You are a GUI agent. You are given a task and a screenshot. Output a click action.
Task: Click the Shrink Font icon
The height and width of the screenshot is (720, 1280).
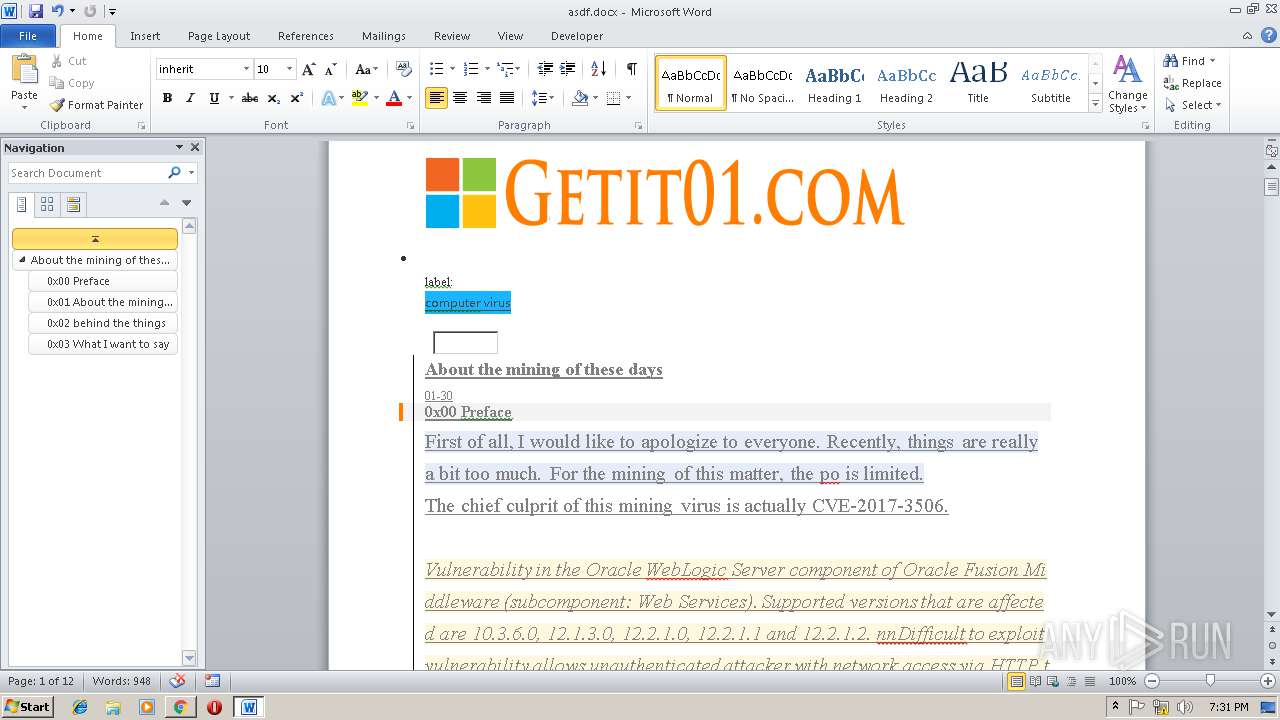[x=331, y=69]
